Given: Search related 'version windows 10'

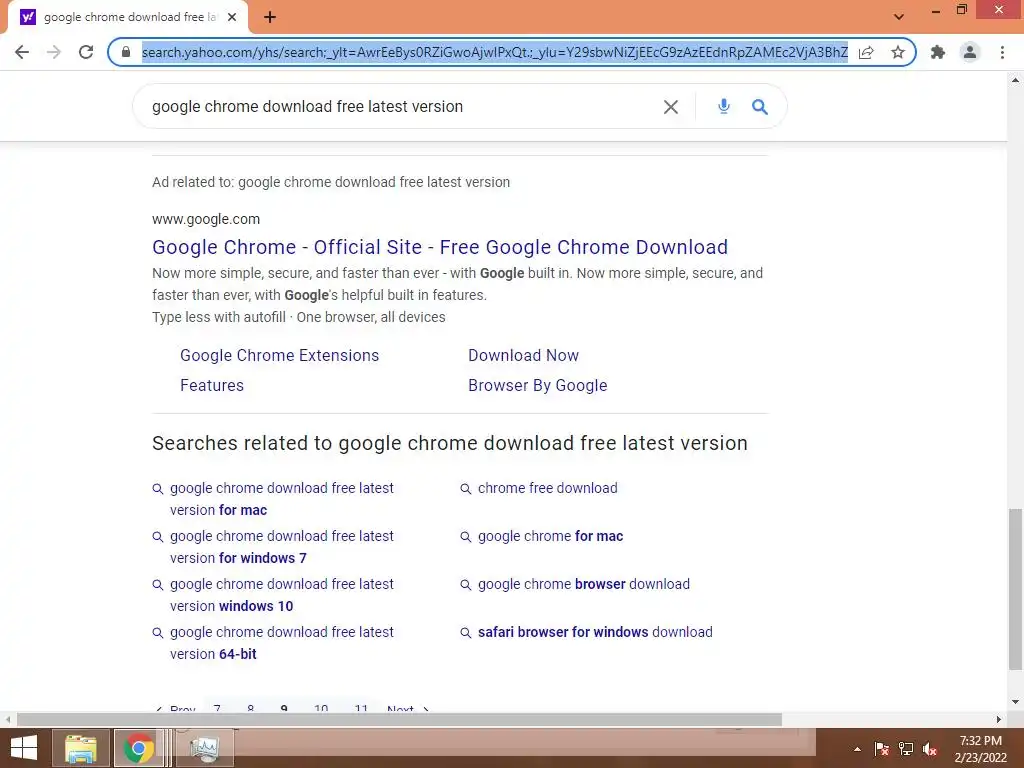Looking at the screenshot, I should click(281, 595).
